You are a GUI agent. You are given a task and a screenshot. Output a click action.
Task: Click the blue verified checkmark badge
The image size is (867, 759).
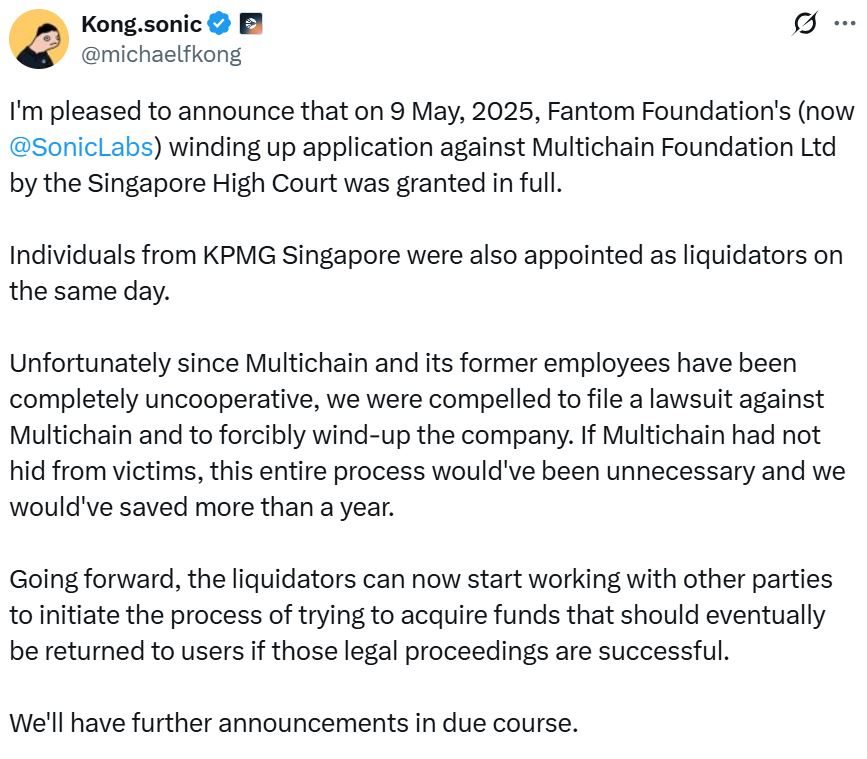220,23
